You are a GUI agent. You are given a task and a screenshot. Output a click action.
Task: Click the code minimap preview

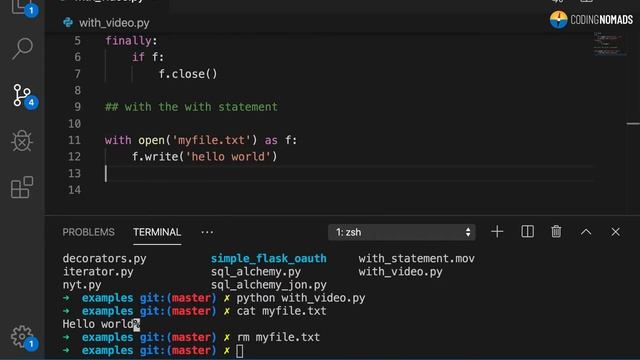[x=608, y=44]
